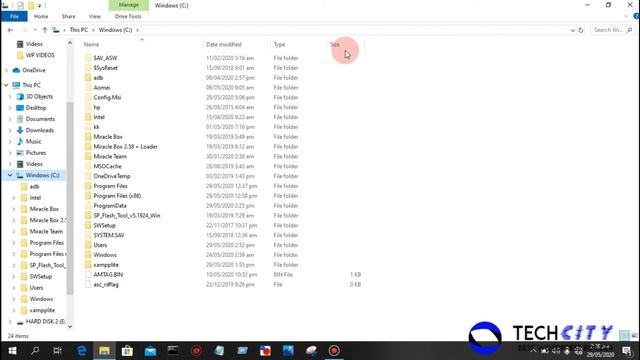Select the Users folder icon in file list
This screenshot has width=640, height=360.
tap(88, 245)
